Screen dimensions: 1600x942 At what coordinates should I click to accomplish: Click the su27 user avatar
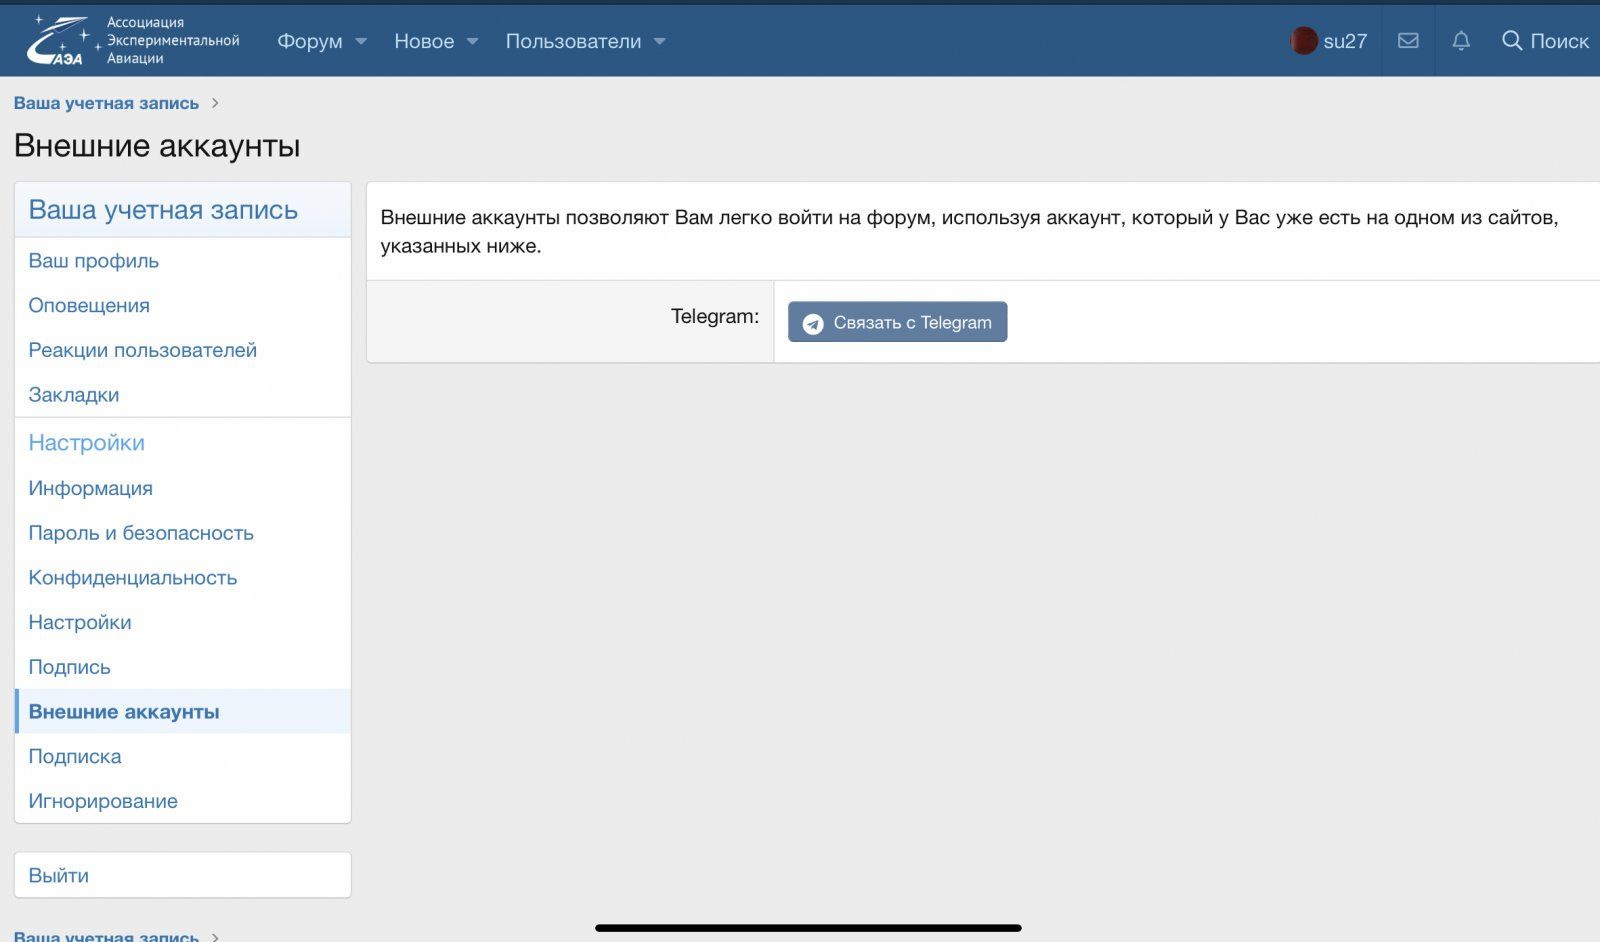coord(1303,41)
